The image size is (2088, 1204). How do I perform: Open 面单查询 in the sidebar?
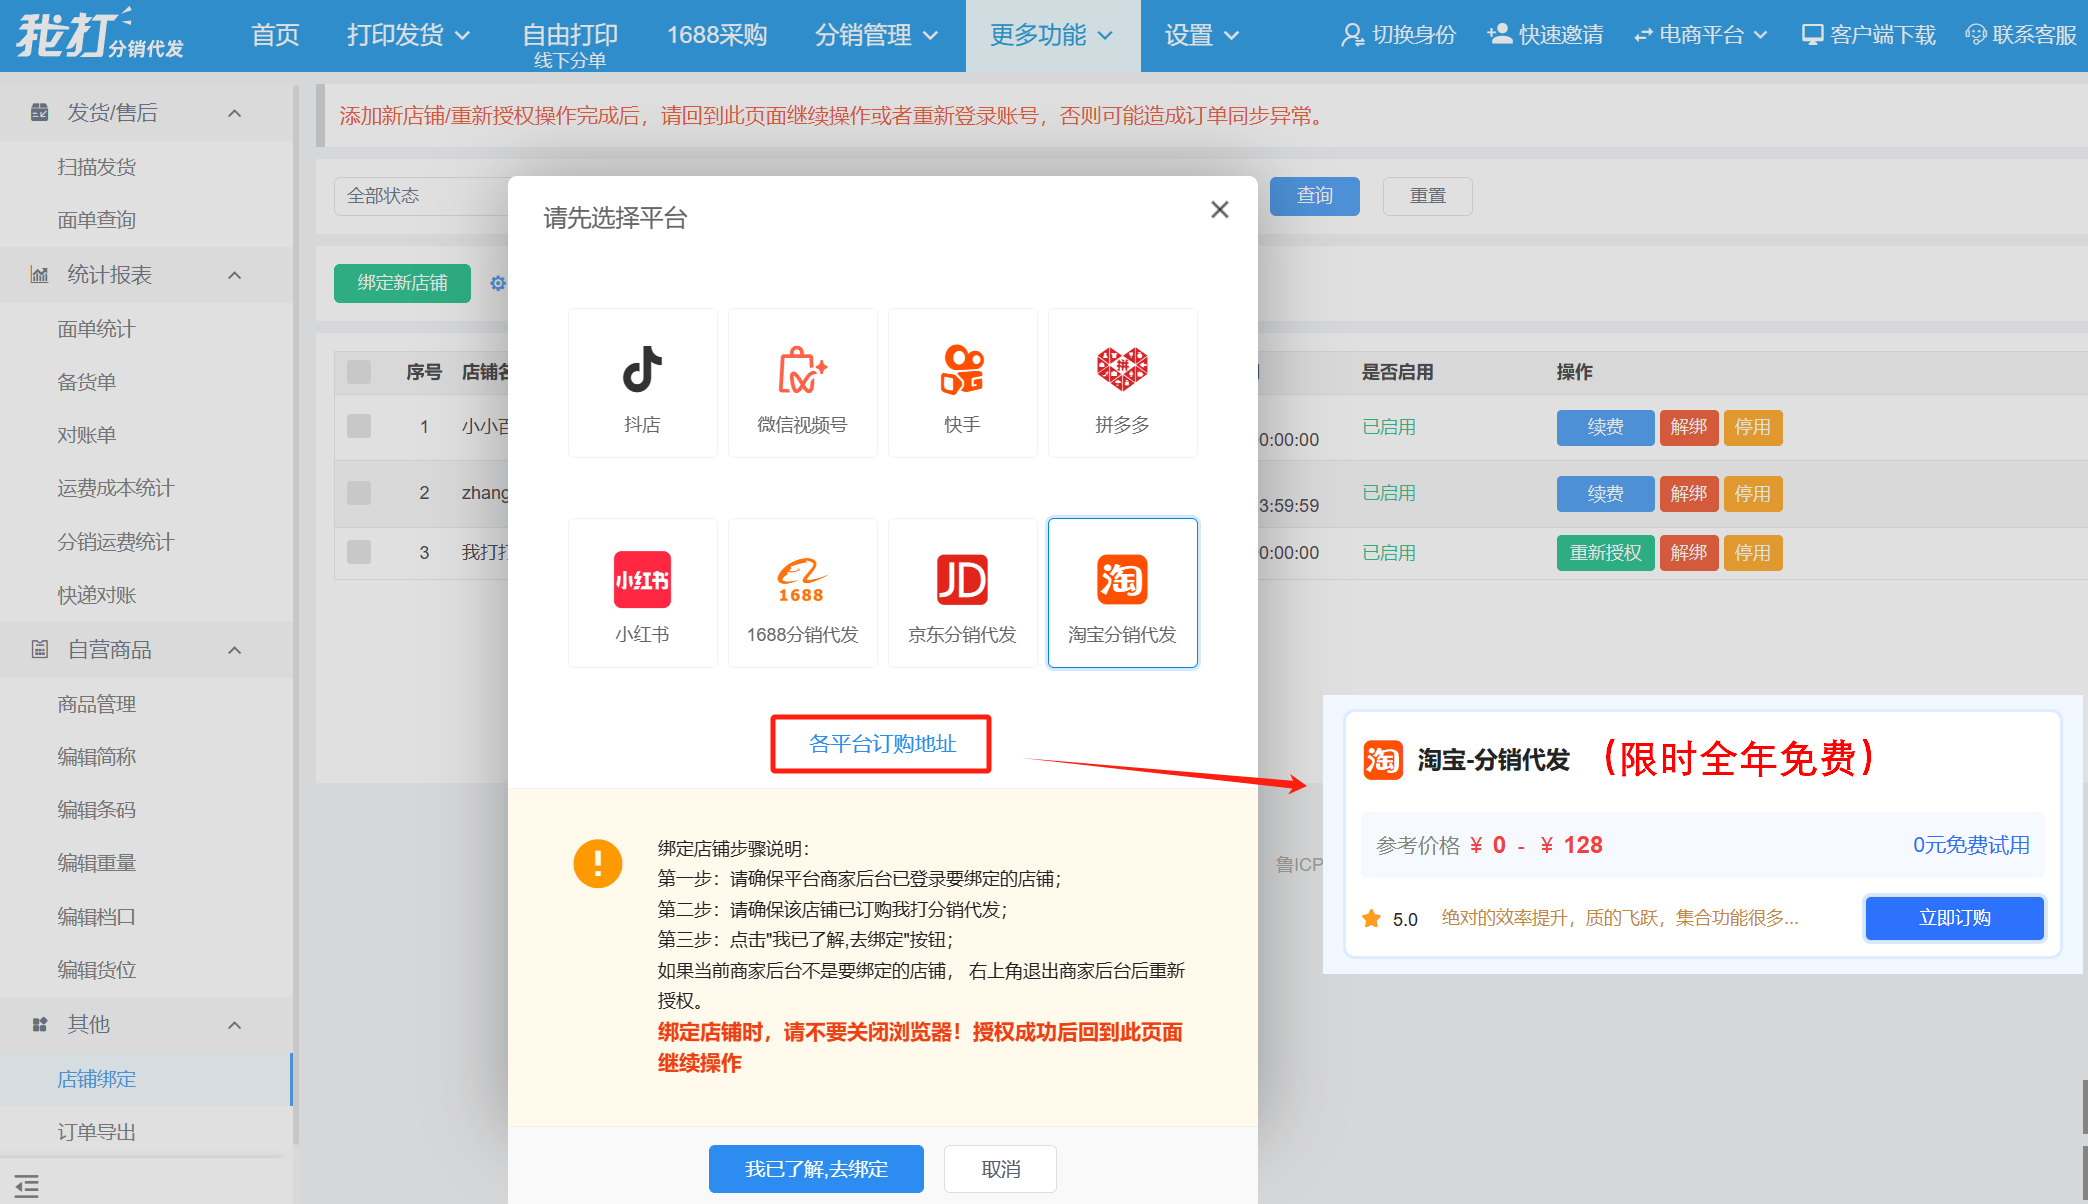pos(96,220)
